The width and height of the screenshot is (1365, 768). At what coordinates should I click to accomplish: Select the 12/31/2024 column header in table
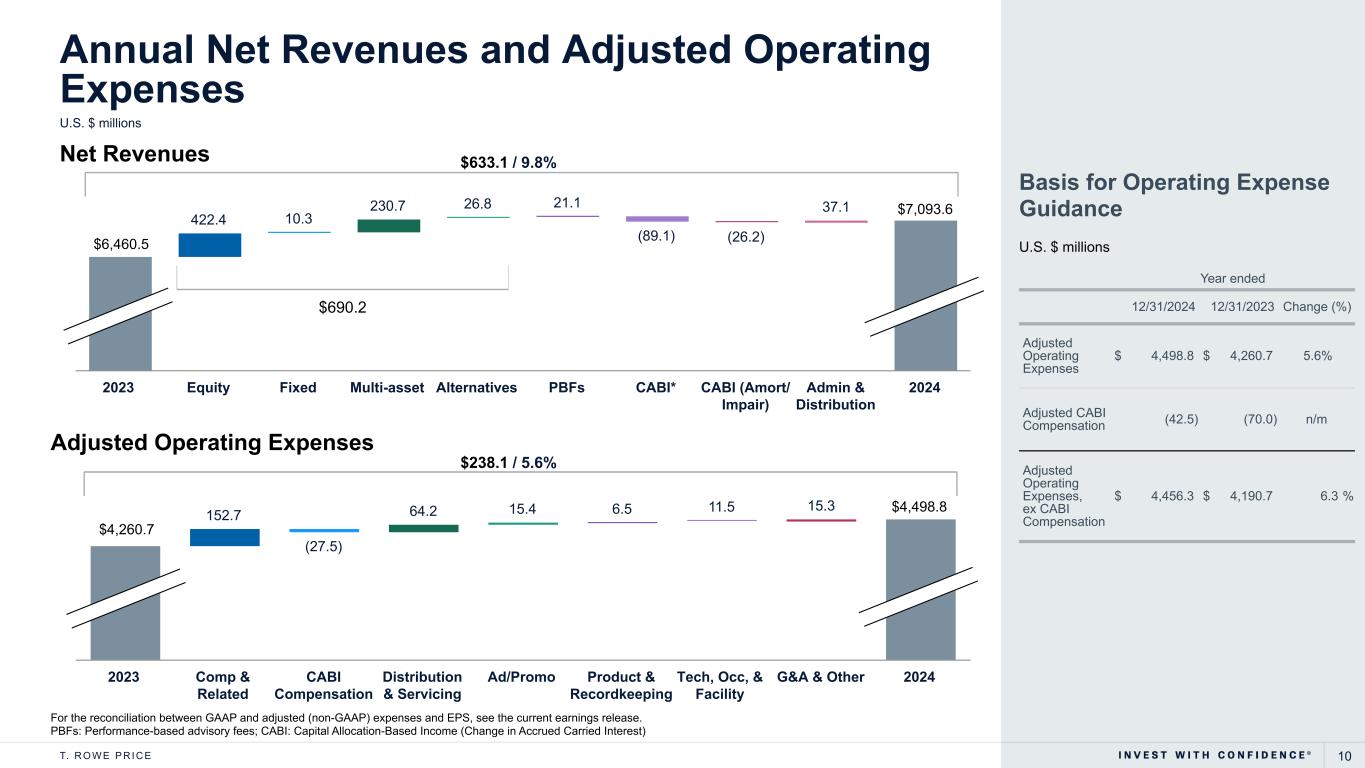tap(1163, 306)
